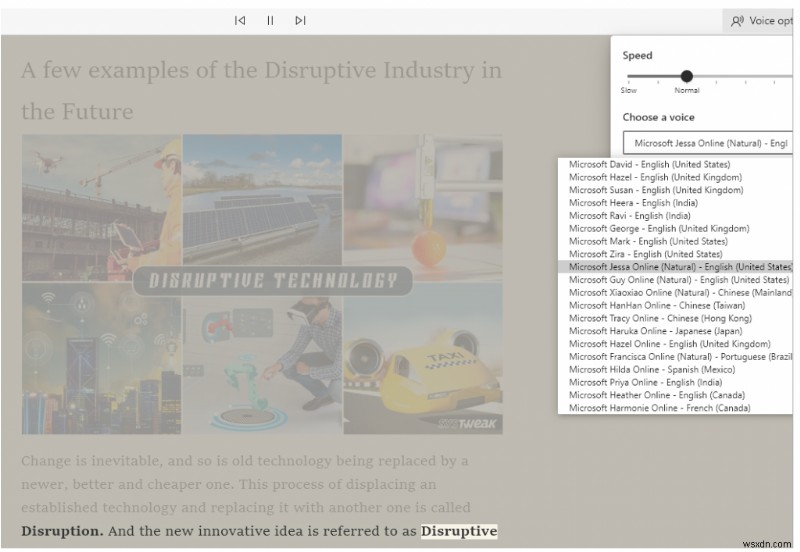The width and height of the screenshot is (800, 552).
Task: Open Voice options button
Action: pyautogui.click(x=758, y=21)
